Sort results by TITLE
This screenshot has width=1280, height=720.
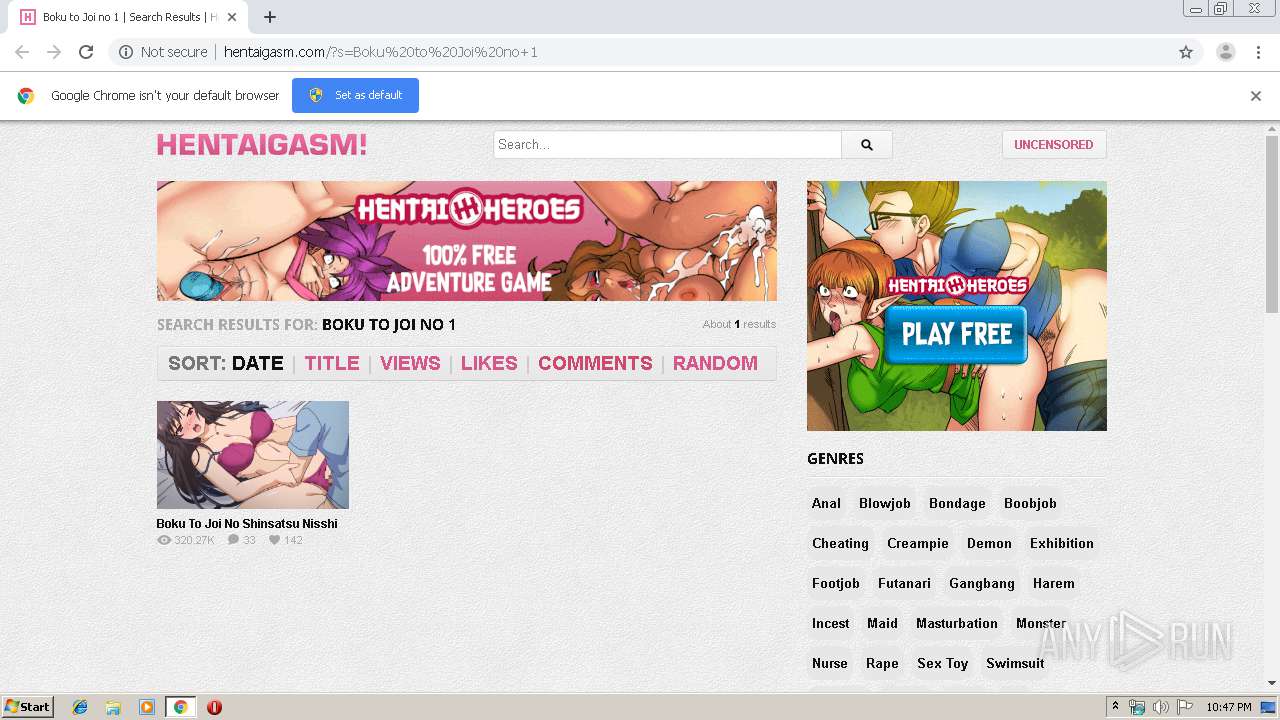tap(332, 363)
